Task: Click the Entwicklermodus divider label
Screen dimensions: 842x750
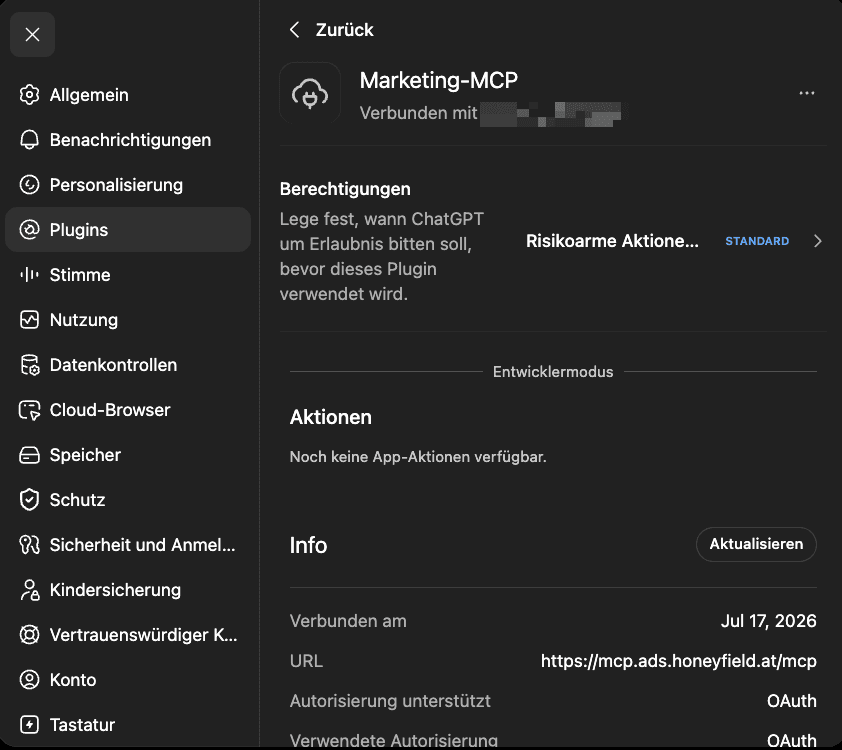Action: (x=553, y=372)
